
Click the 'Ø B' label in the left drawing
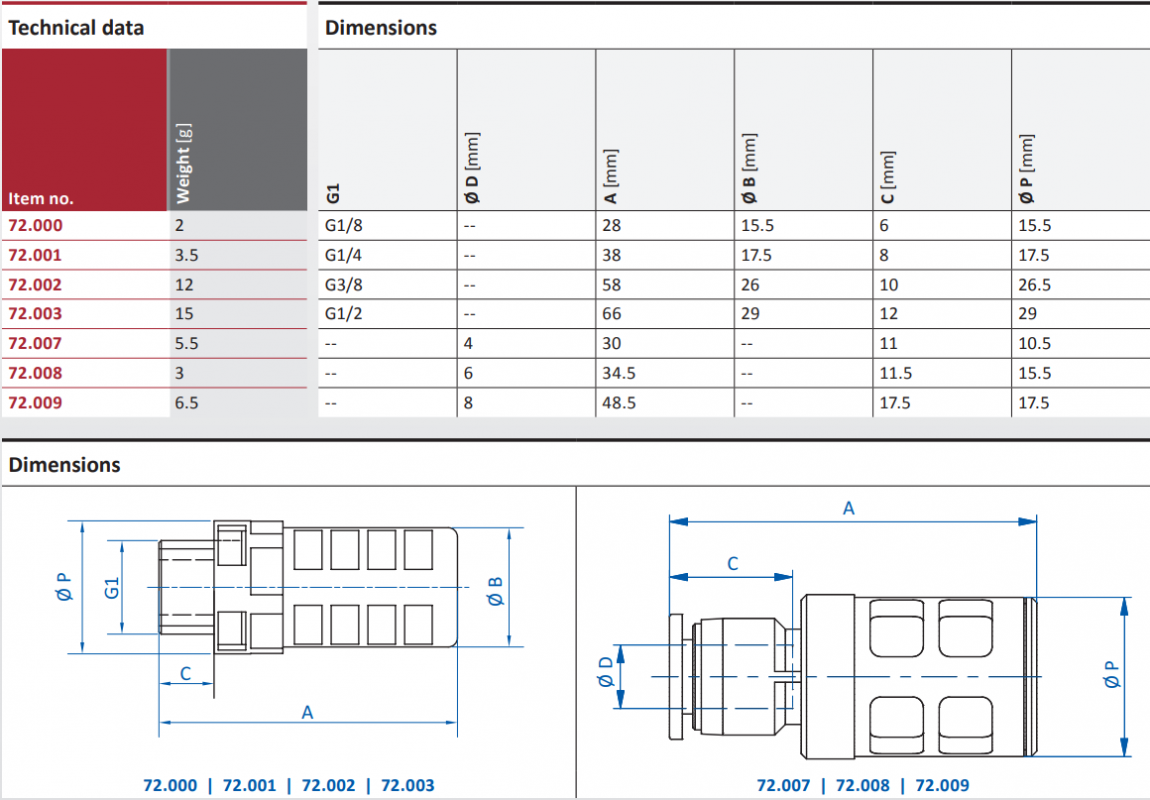[x=496, y=592]
